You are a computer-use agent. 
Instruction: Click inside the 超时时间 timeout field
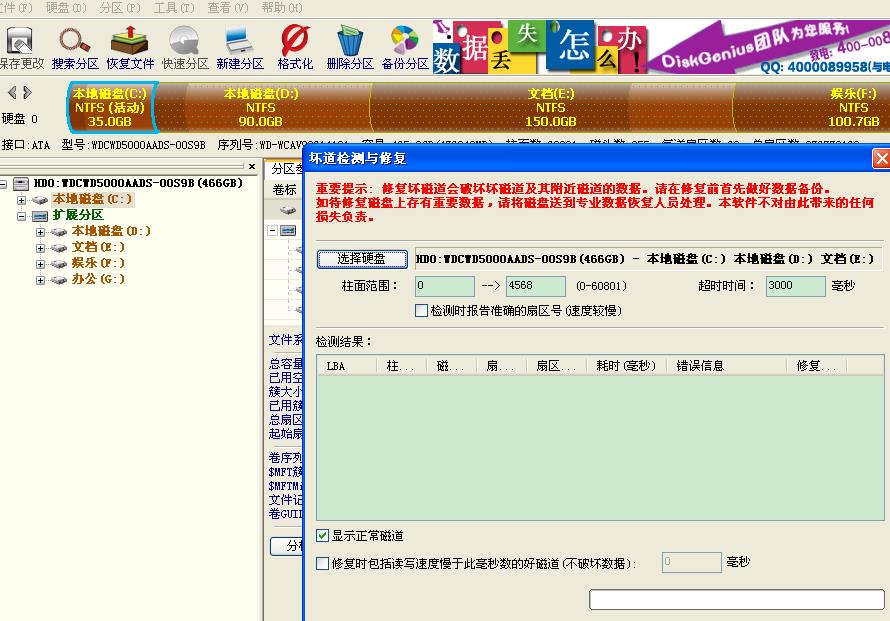(795, 286)
